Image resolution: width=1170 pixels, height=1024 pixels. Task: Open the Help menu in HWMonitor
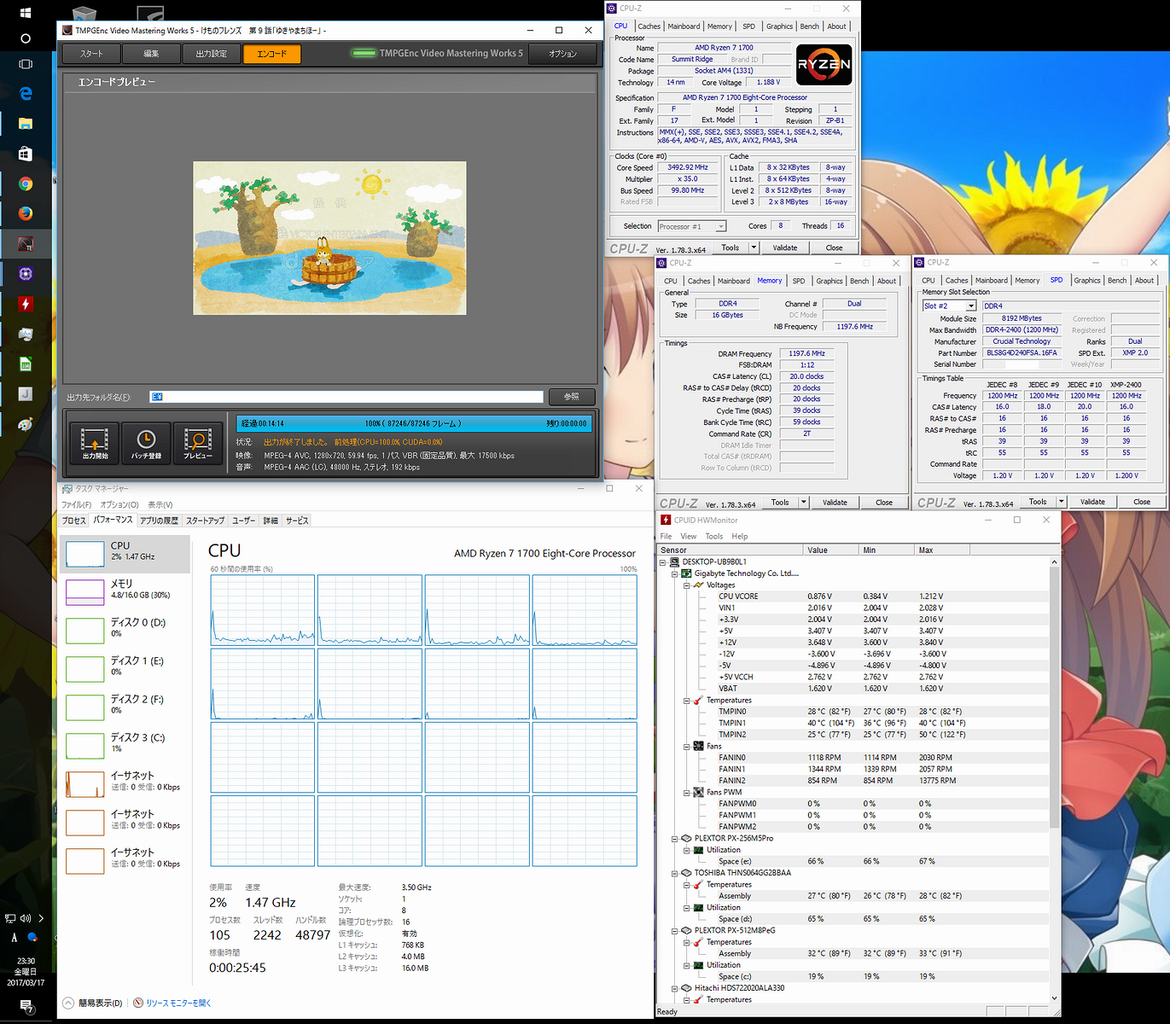[739, 536]
